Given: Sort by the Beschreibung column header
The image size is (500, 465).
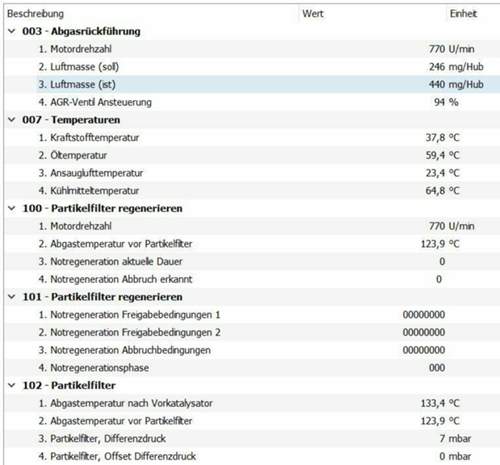Looking at the screenshot, I should coord(35,14).
